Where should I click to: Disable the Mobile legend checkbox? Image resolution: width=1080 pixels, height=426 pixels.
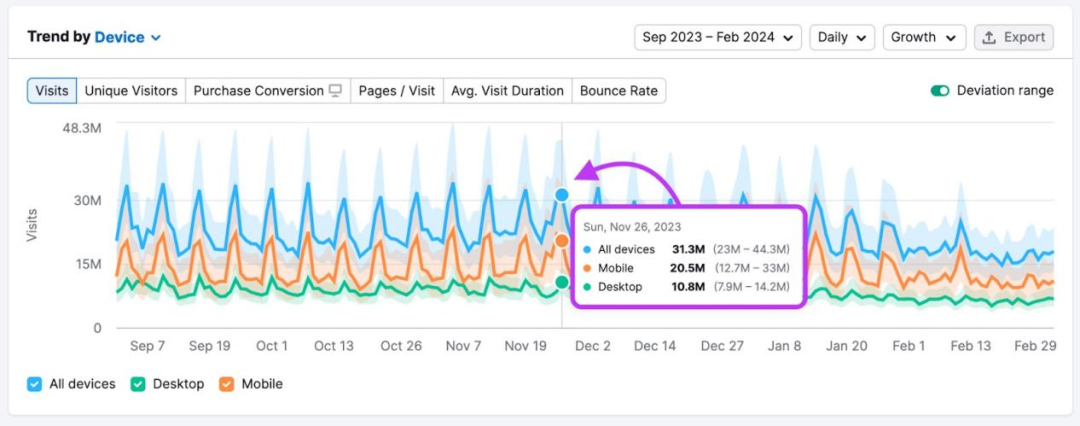226,384
